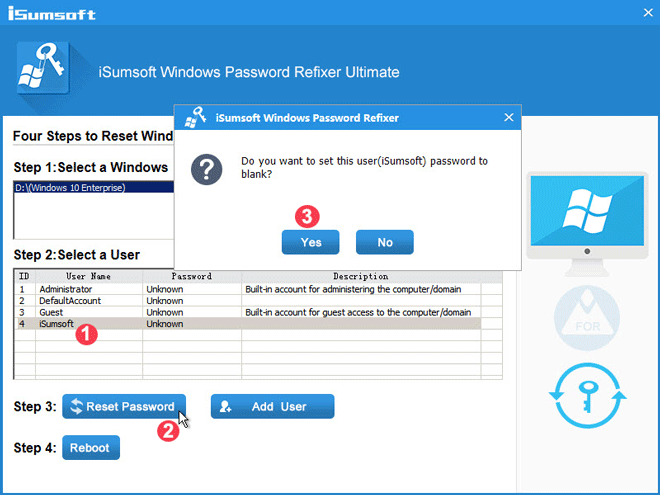
Task: Click Administrator account description text
Action: 353,289
